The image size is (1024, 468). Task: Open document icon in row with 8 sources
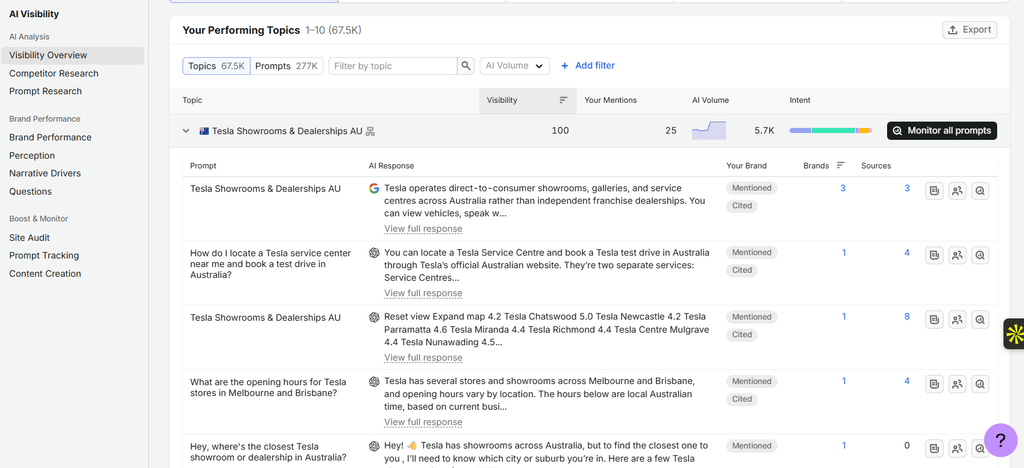[935, 320]
